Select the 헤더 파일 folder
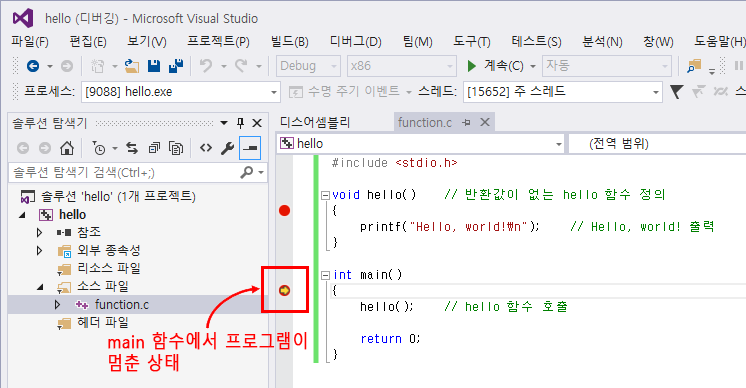The image size is (746, 388). (x=103, y=322)
